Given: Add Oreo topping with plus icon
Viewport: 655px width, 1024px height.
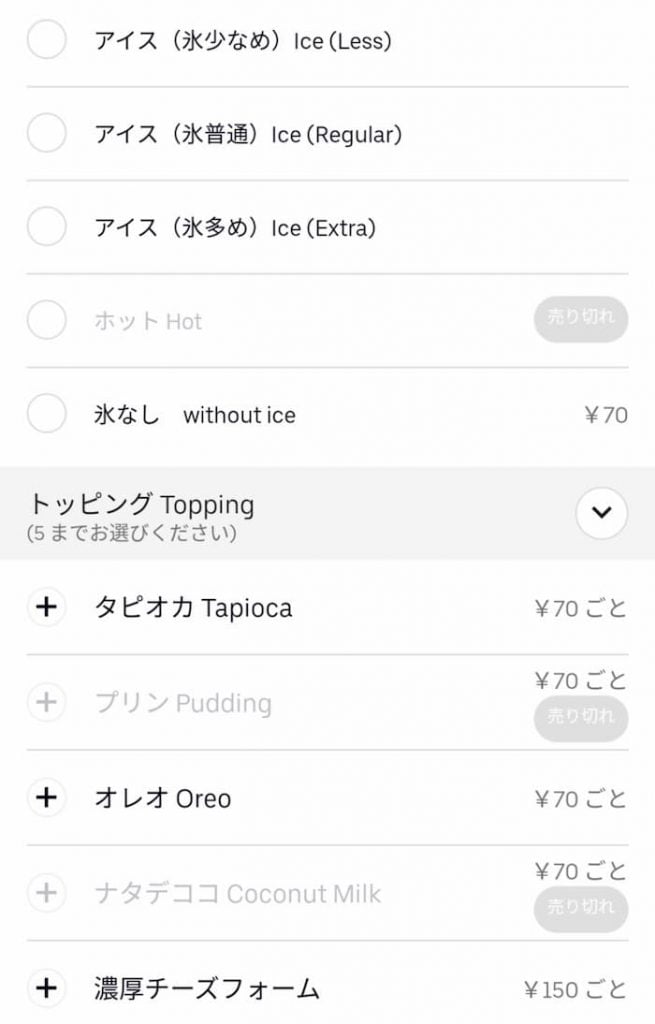Looking at the screenshot, I should click(x=46, y=798).
